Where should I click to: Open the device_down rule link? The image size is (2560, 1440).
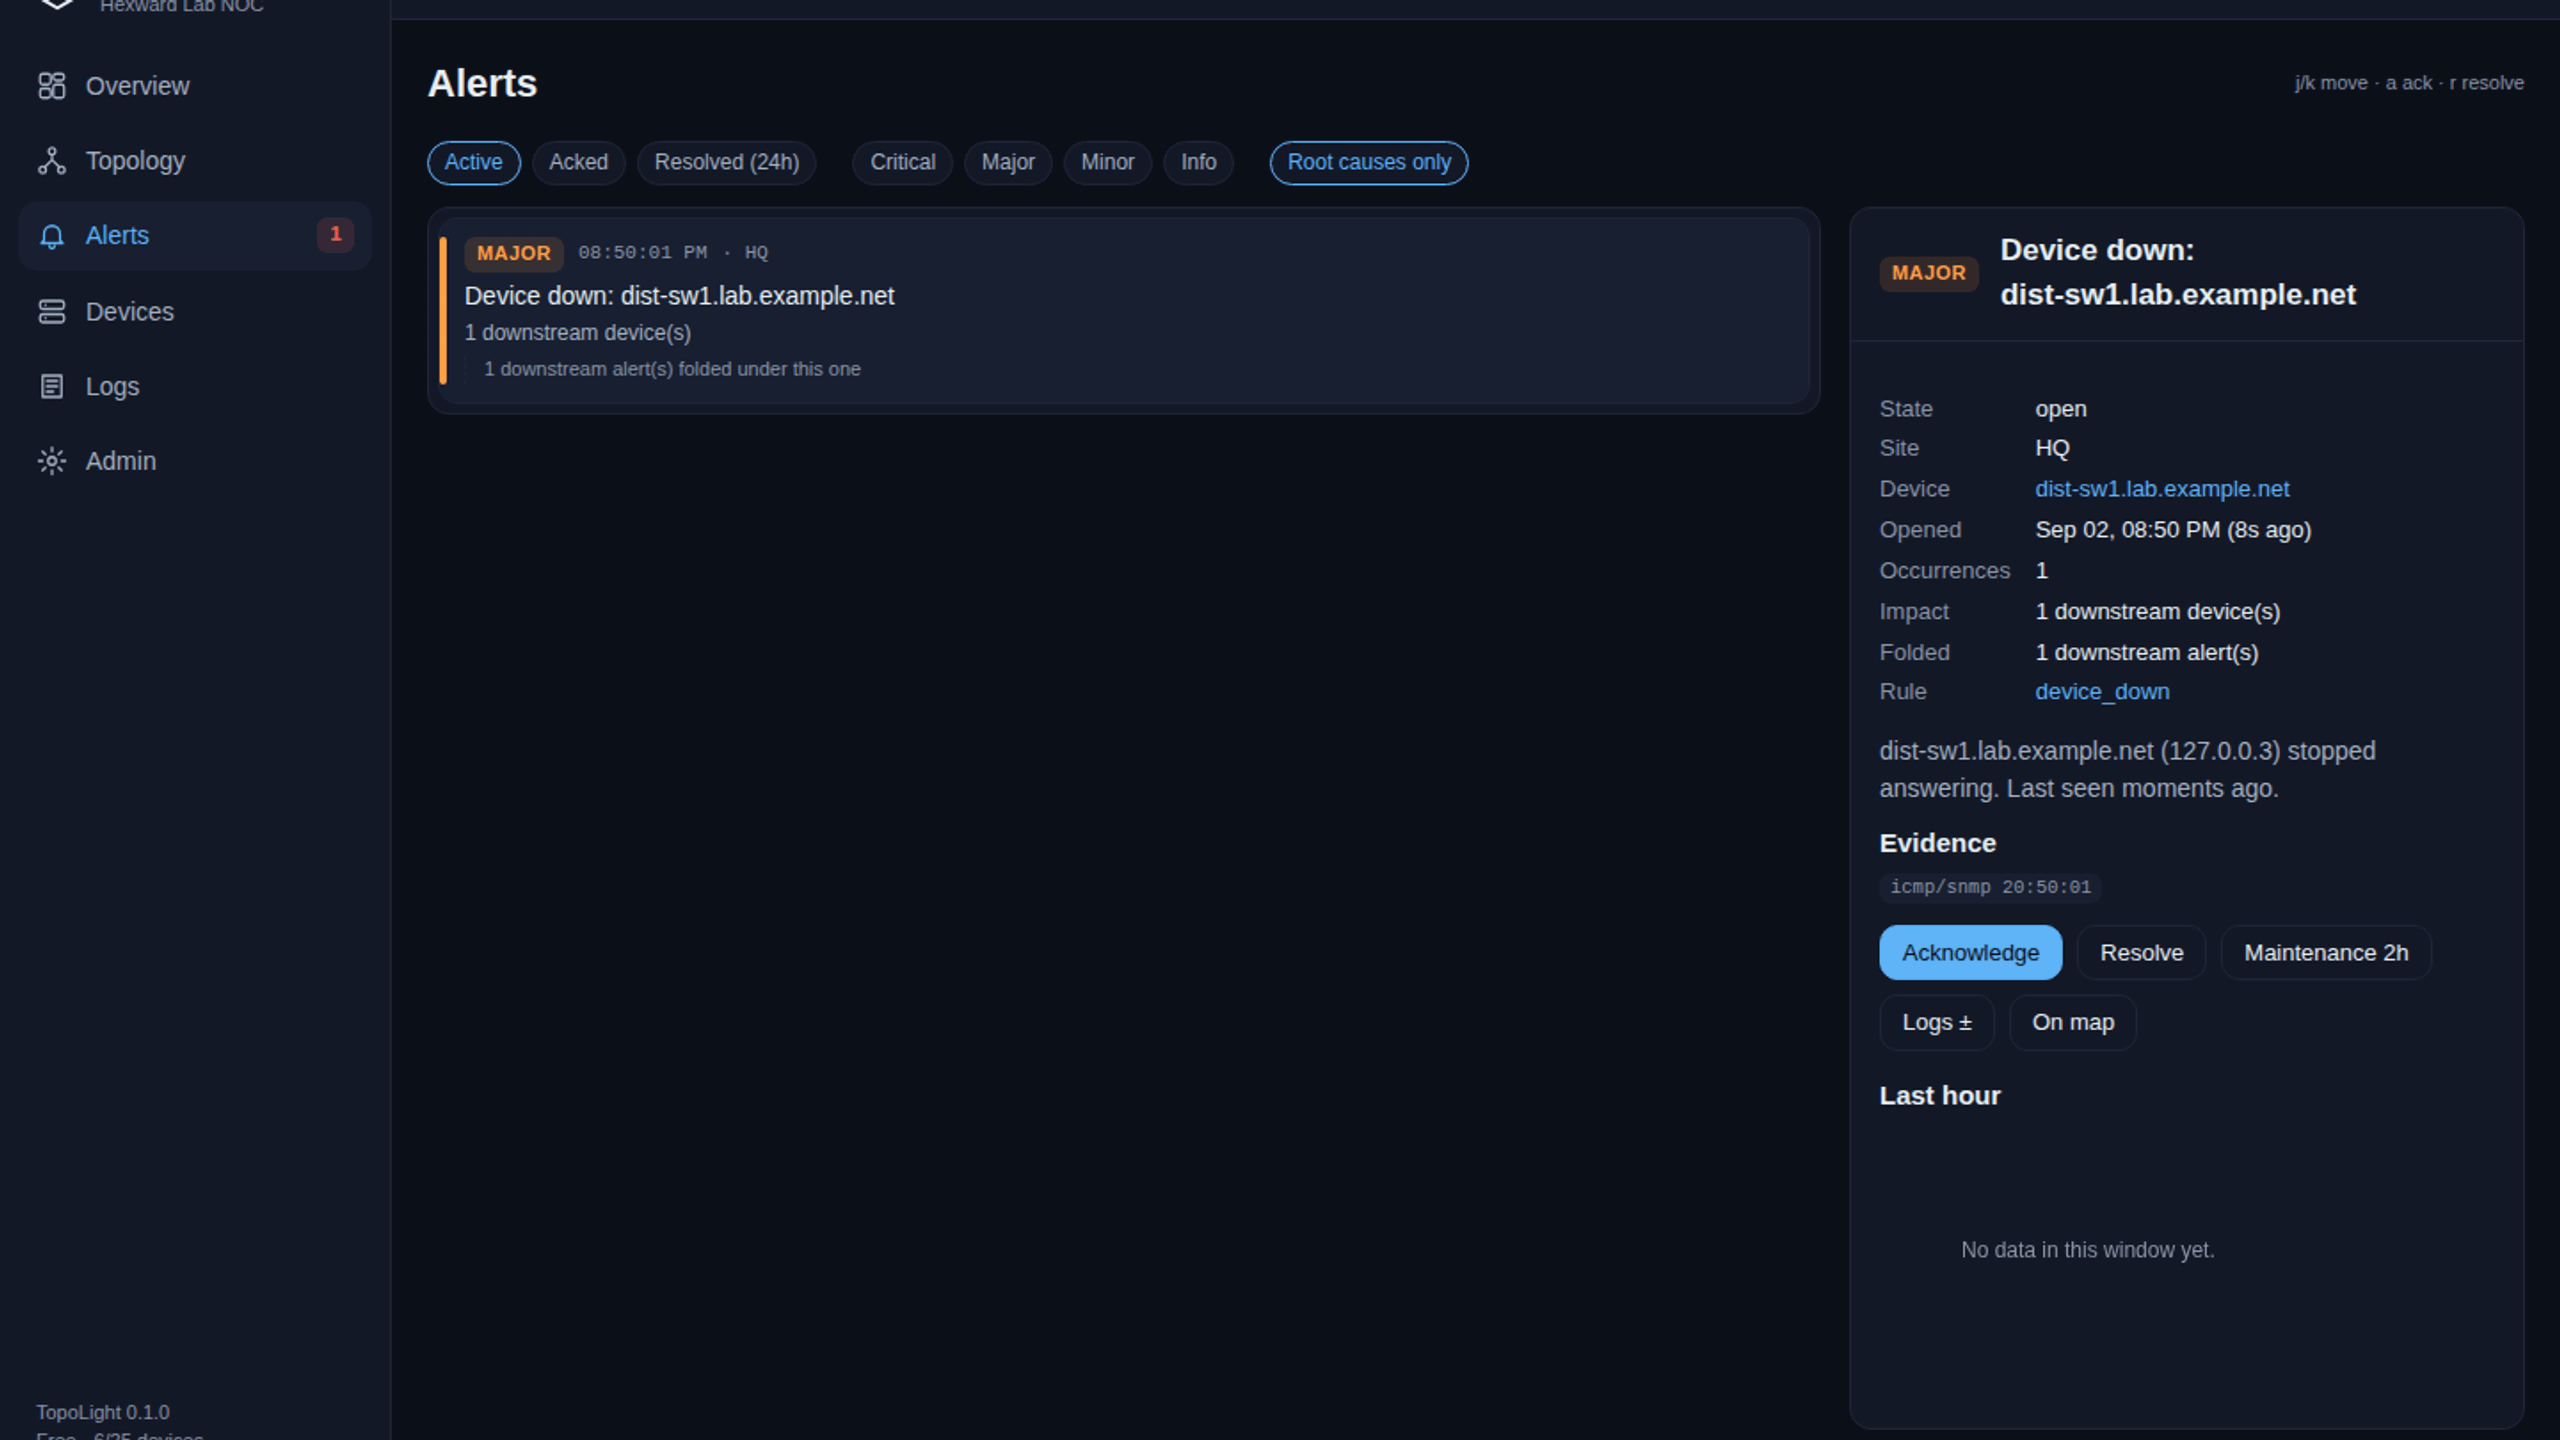[x=2102, y=692]
